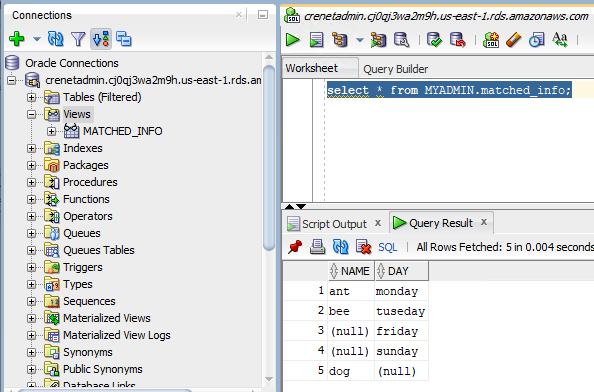
Task: Click the delete row red X icon
Action: 363,247
